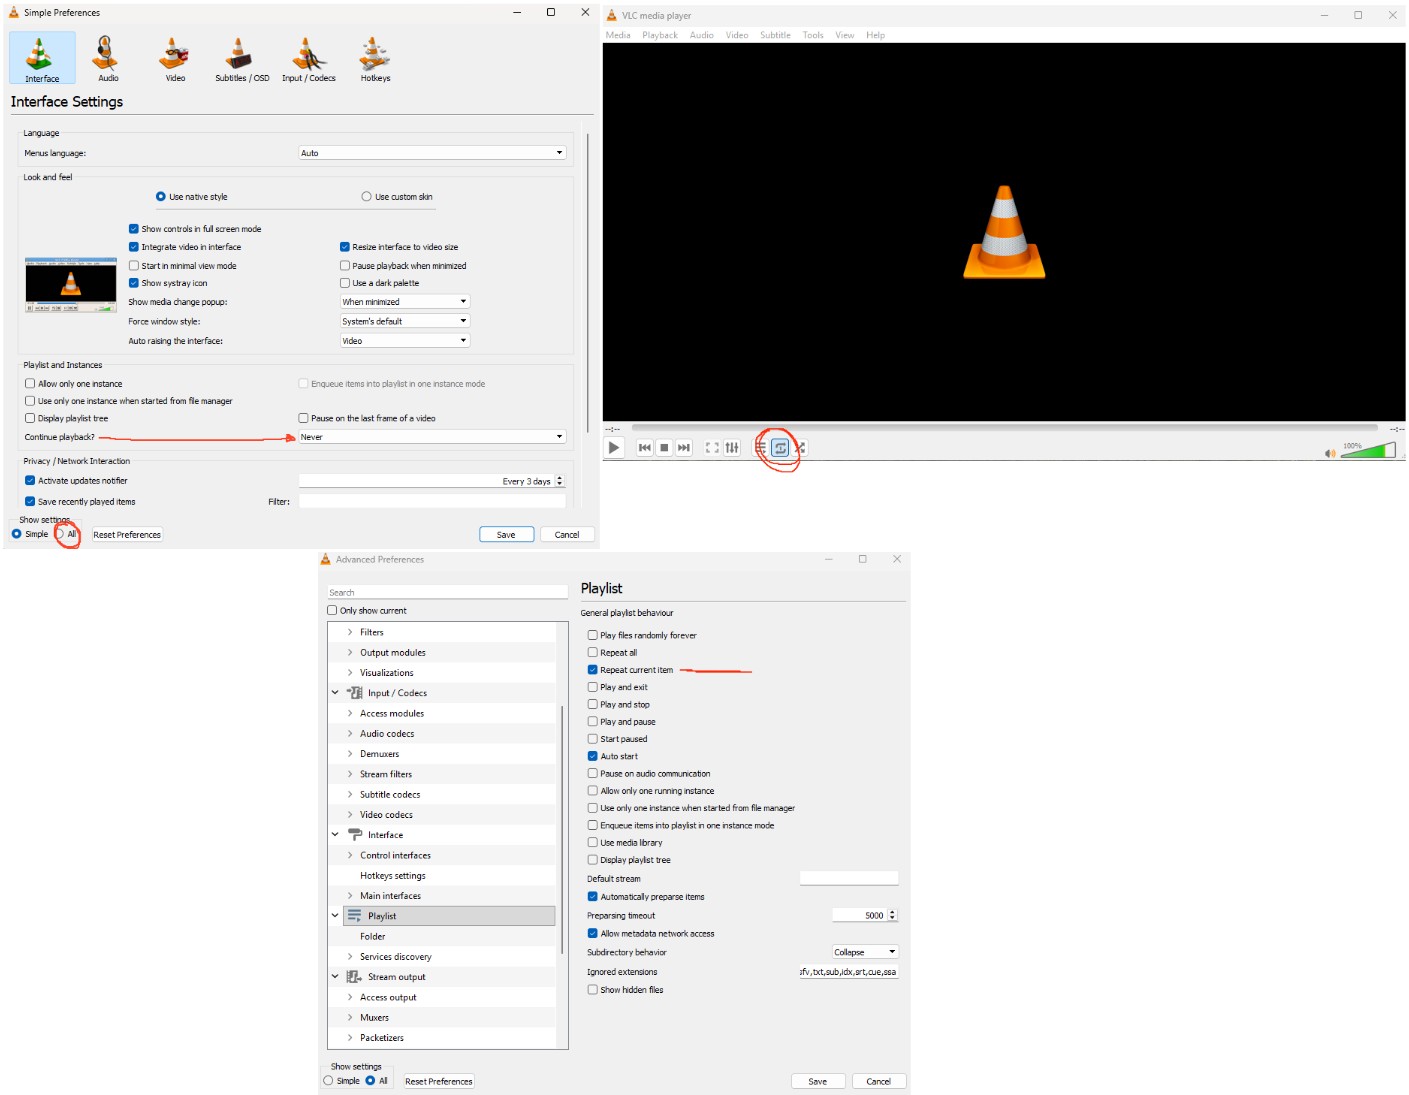Screen dimensions: 1409x1095
Task: Click the Stream output tree icon
Action: click(355, 977)
